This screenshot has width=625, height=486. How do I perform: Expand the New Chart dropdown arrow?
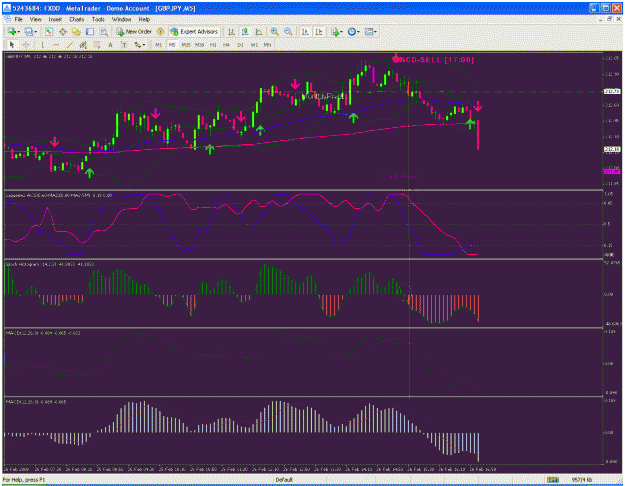[19, 31]
